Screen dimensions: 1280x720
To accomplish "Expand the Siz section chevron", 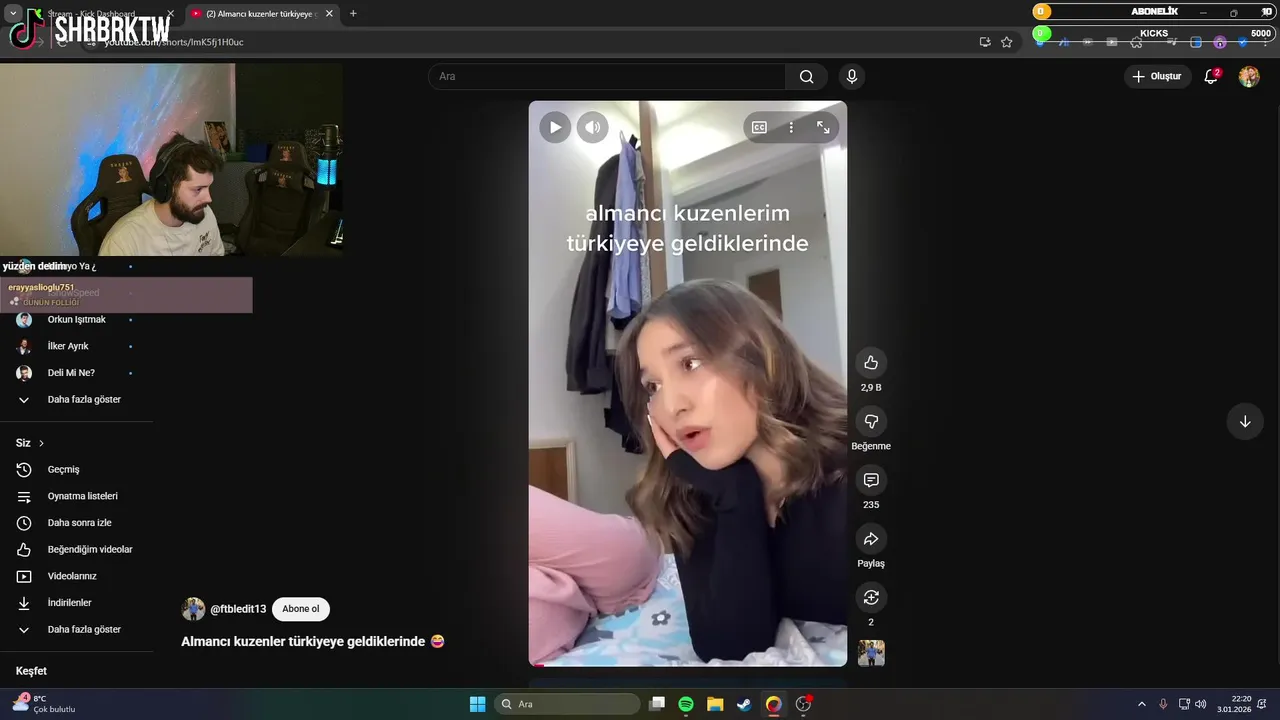I will point(41,443).
